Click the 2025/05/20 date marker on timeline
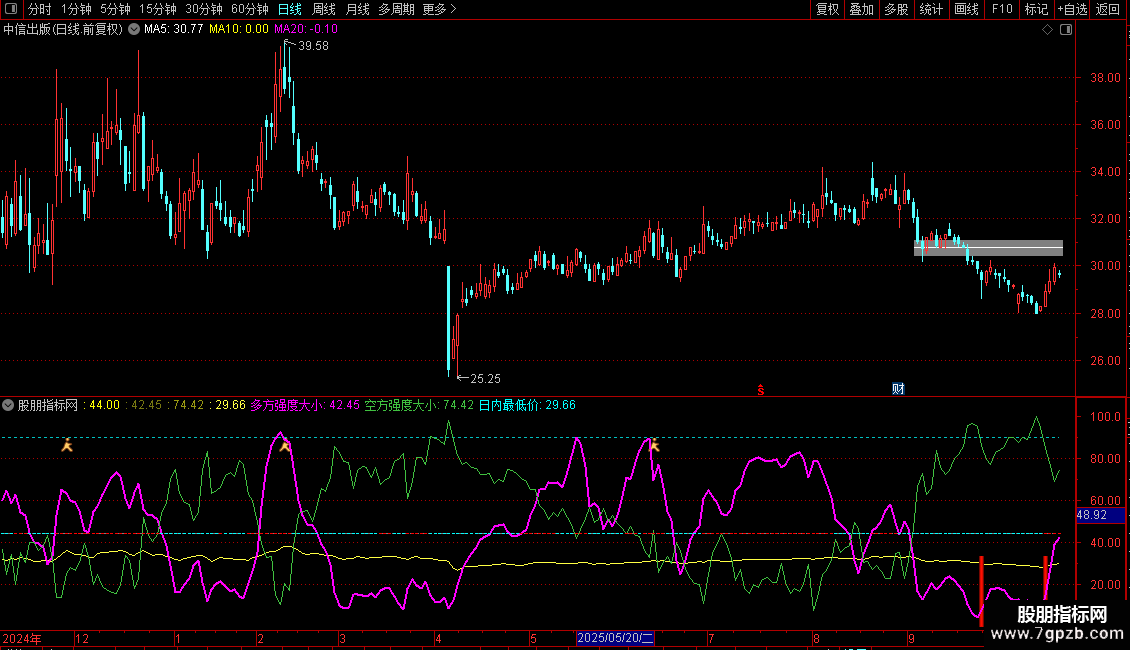 pyautogui.click(x=616, y=638)
